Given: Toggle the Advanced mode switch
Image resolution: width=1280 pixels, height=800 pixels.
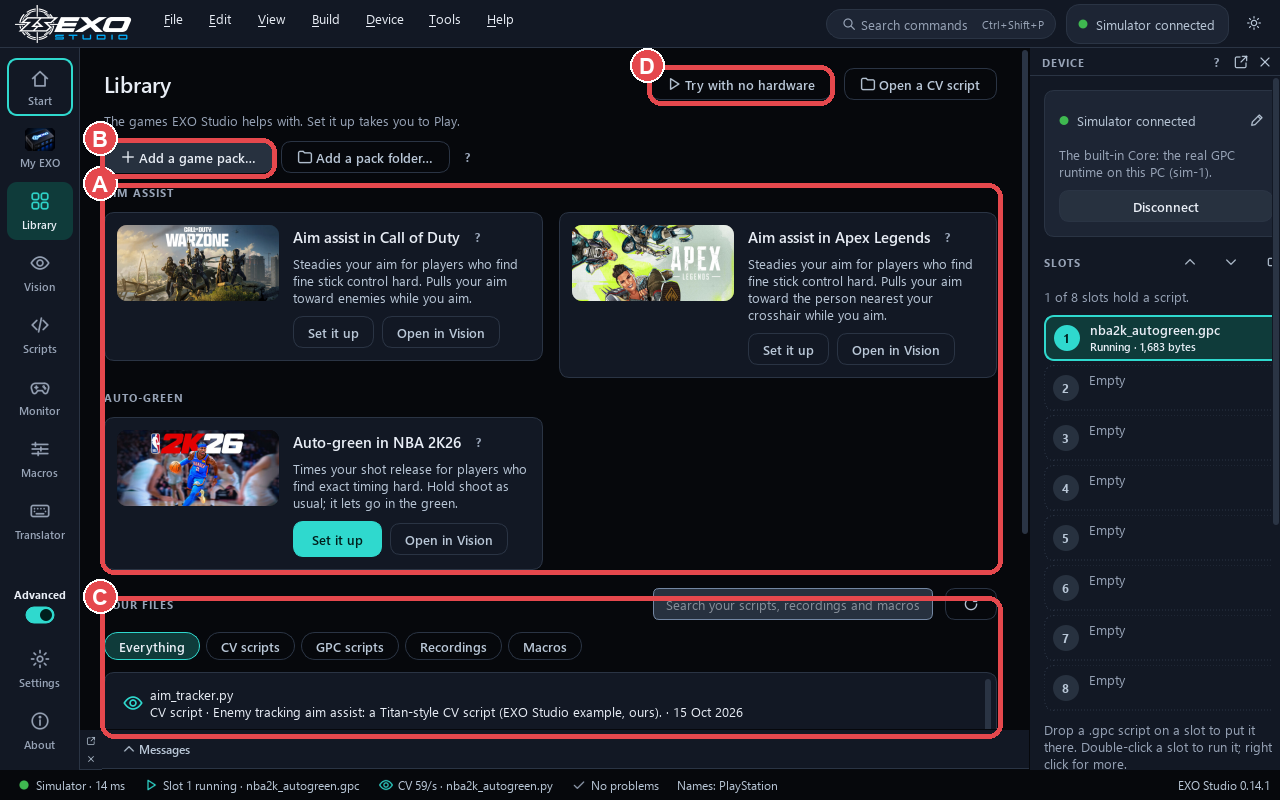Looking at the screenshot, I should pos(40,615).
